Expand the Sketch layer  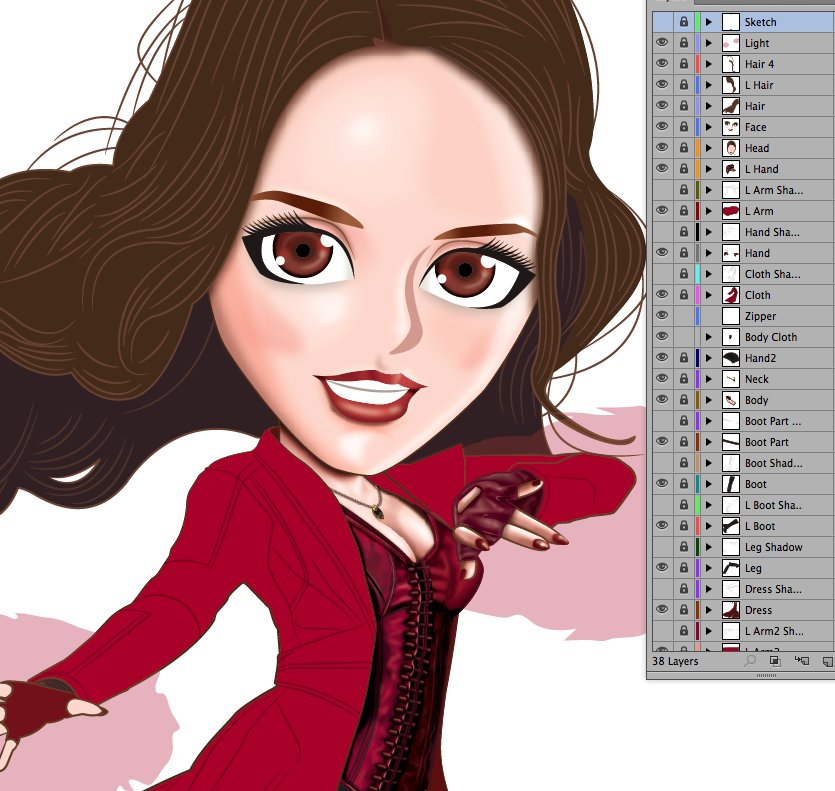[x=709, y=22]
